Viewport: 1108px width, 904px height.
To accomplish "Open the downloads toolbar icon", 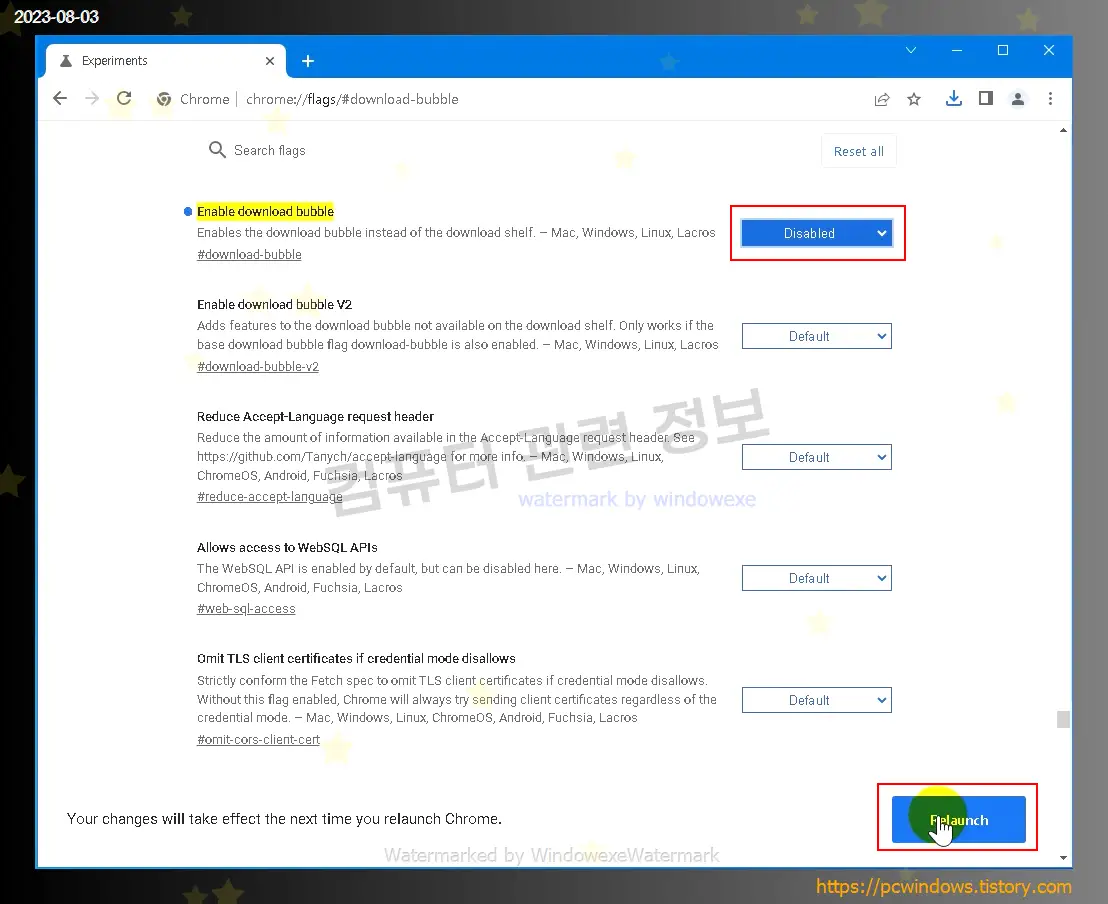I will click(954, 98).
